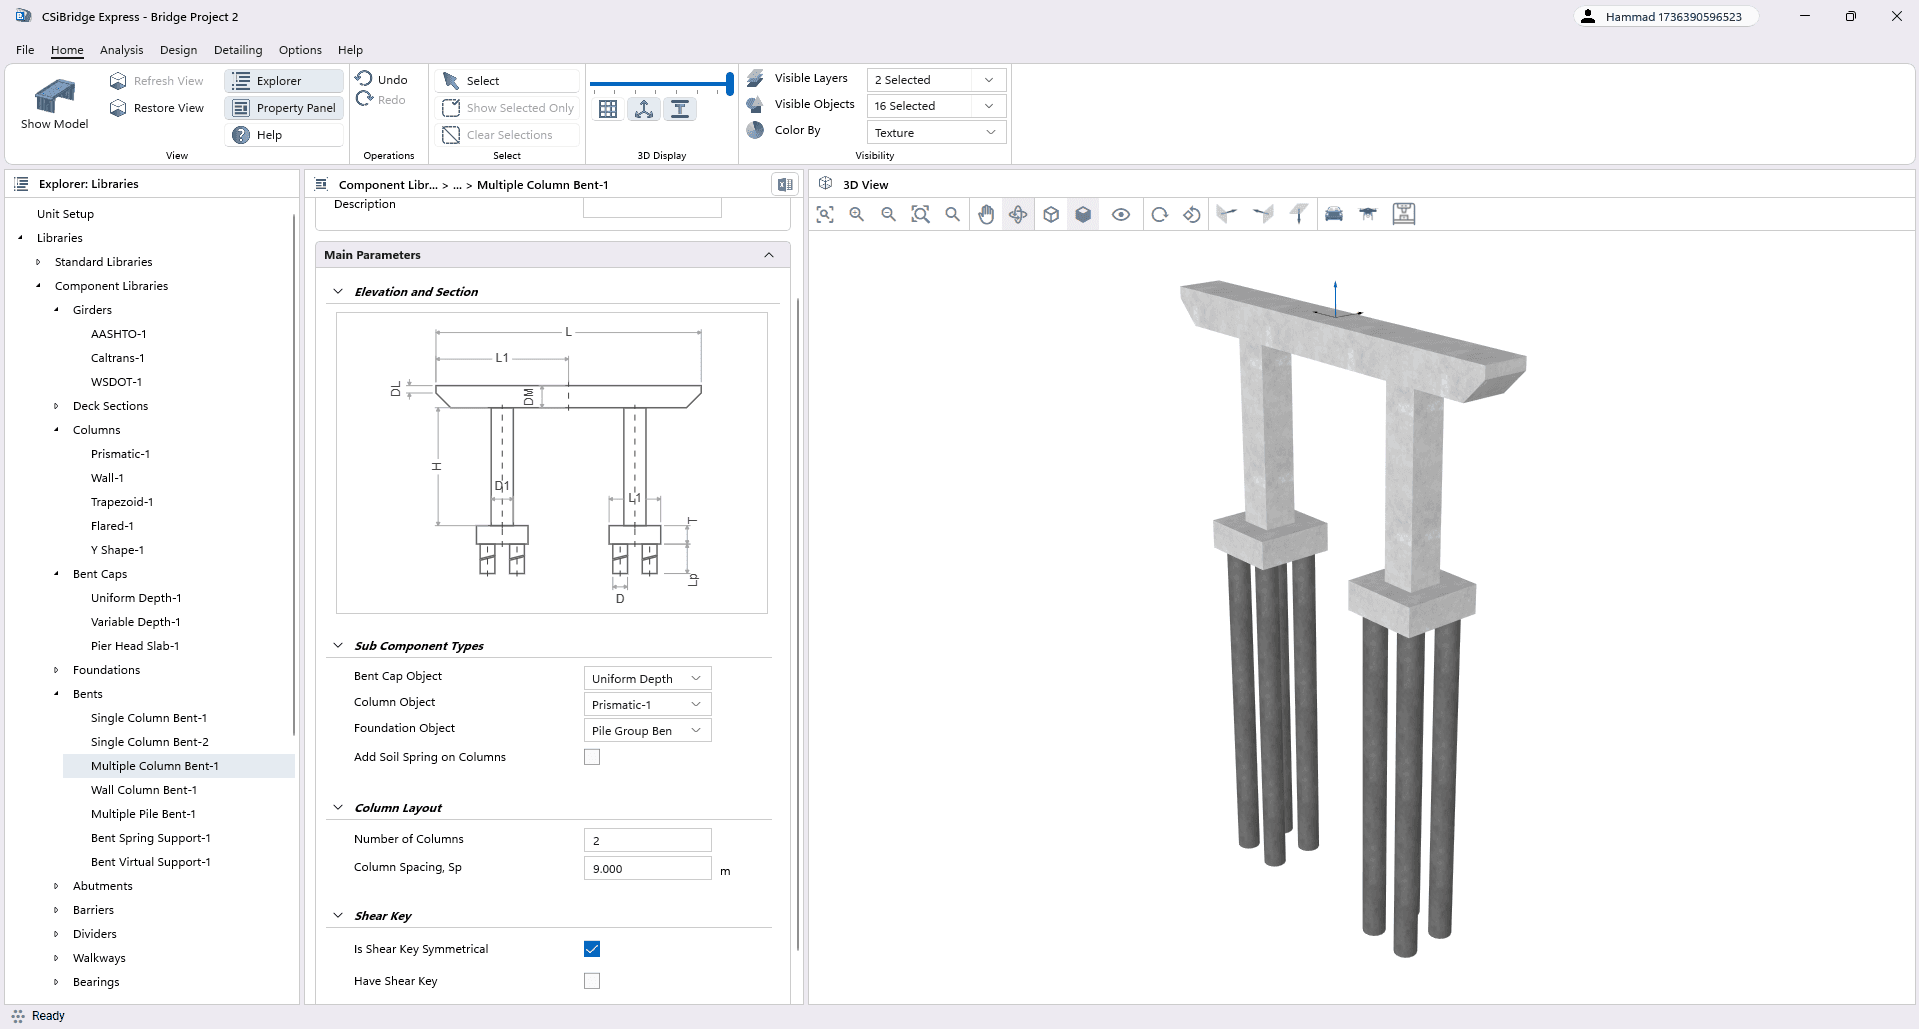Screen dimensions: 1919x1029
Task: Click the 3D Display slider handle
Action: tap(730, 84)
